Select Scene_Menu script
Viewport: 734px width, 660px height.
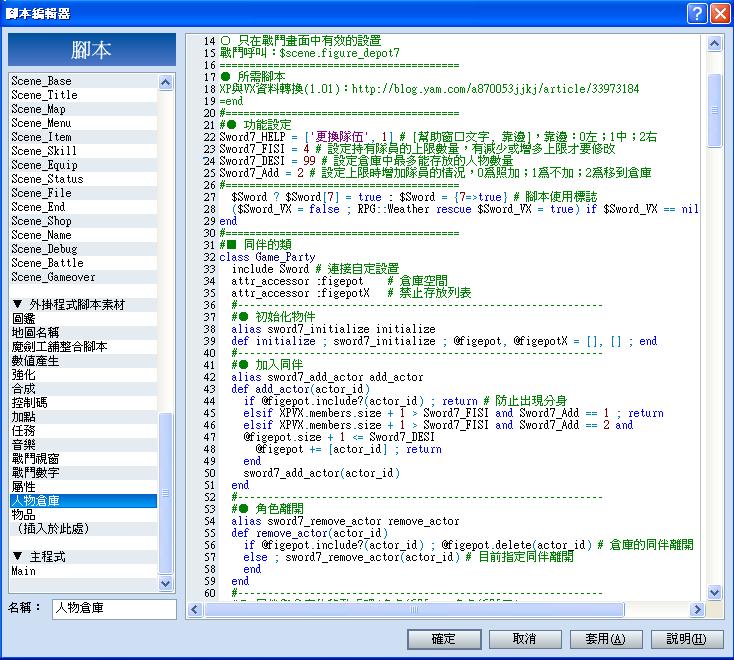(83, 123)
